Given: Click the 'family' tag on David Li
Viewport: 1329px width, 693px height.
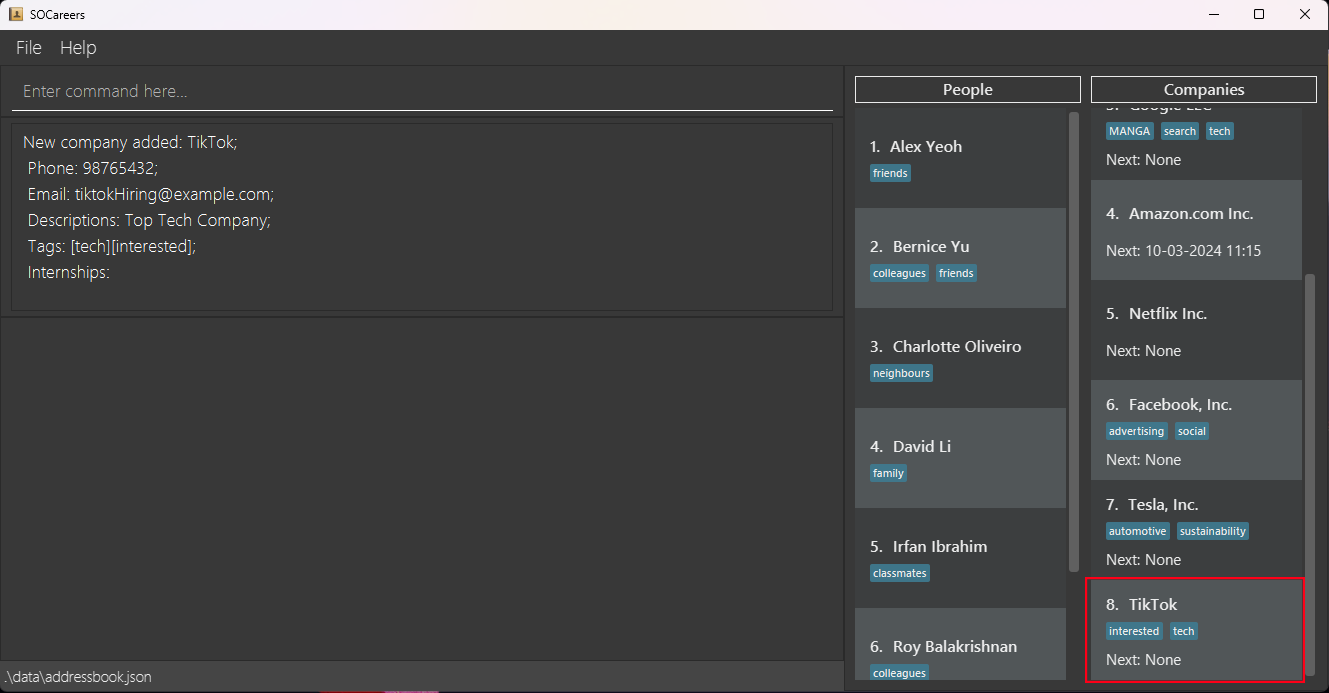Looking at the screenshot, I should [888, 472].
